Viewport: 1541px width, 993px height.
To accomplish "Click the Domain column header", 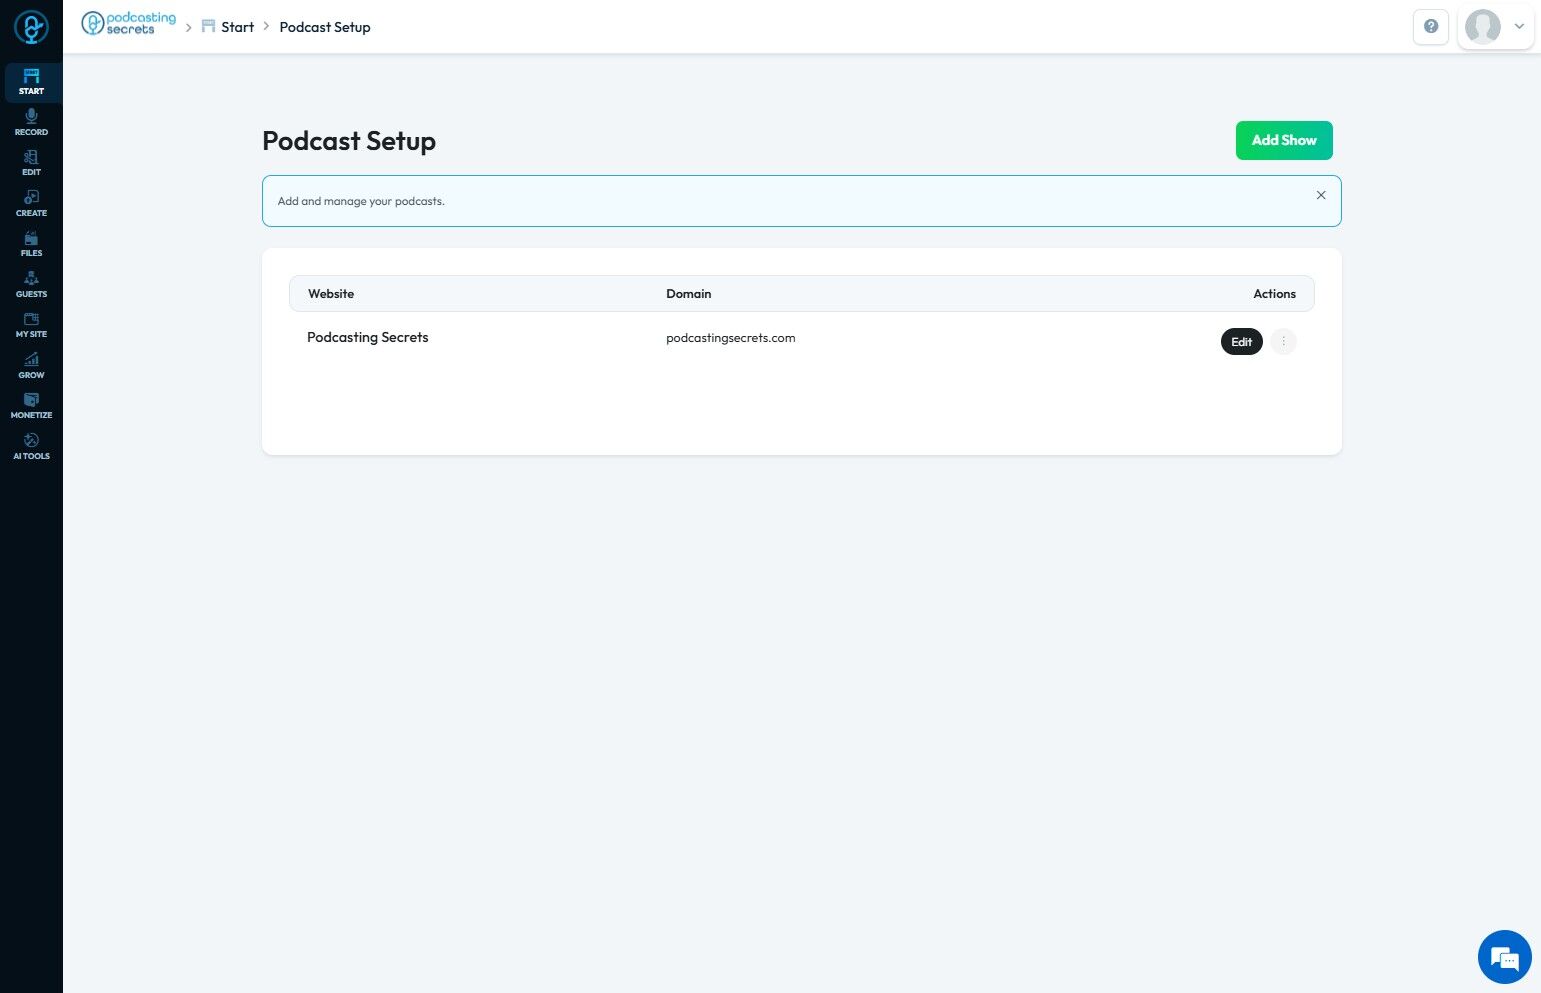I will tap(689, 294).
